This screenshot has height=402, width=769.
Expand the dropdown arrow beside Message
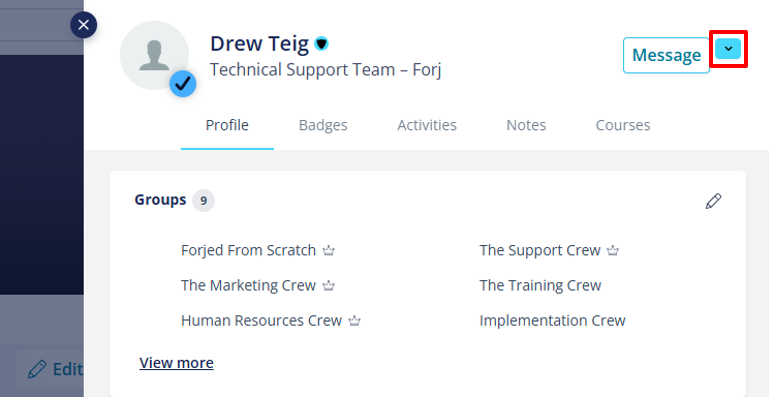(x=728, y=48)
